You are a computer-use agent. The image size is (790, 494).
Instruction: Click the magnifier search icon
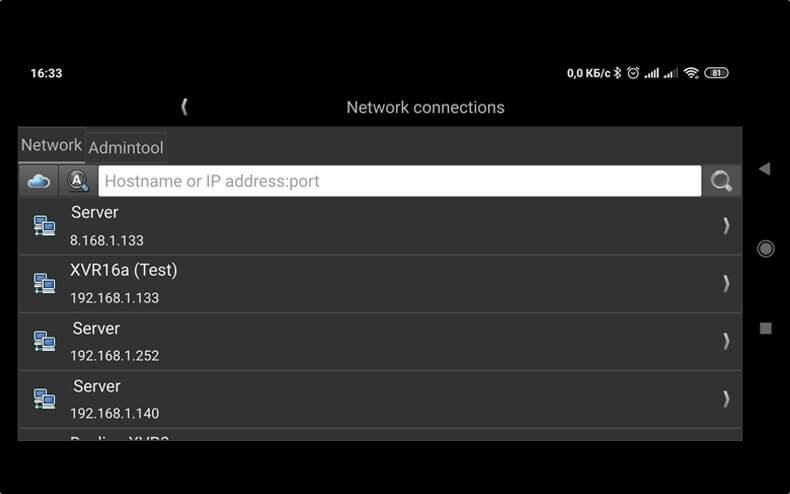point(721,181)
